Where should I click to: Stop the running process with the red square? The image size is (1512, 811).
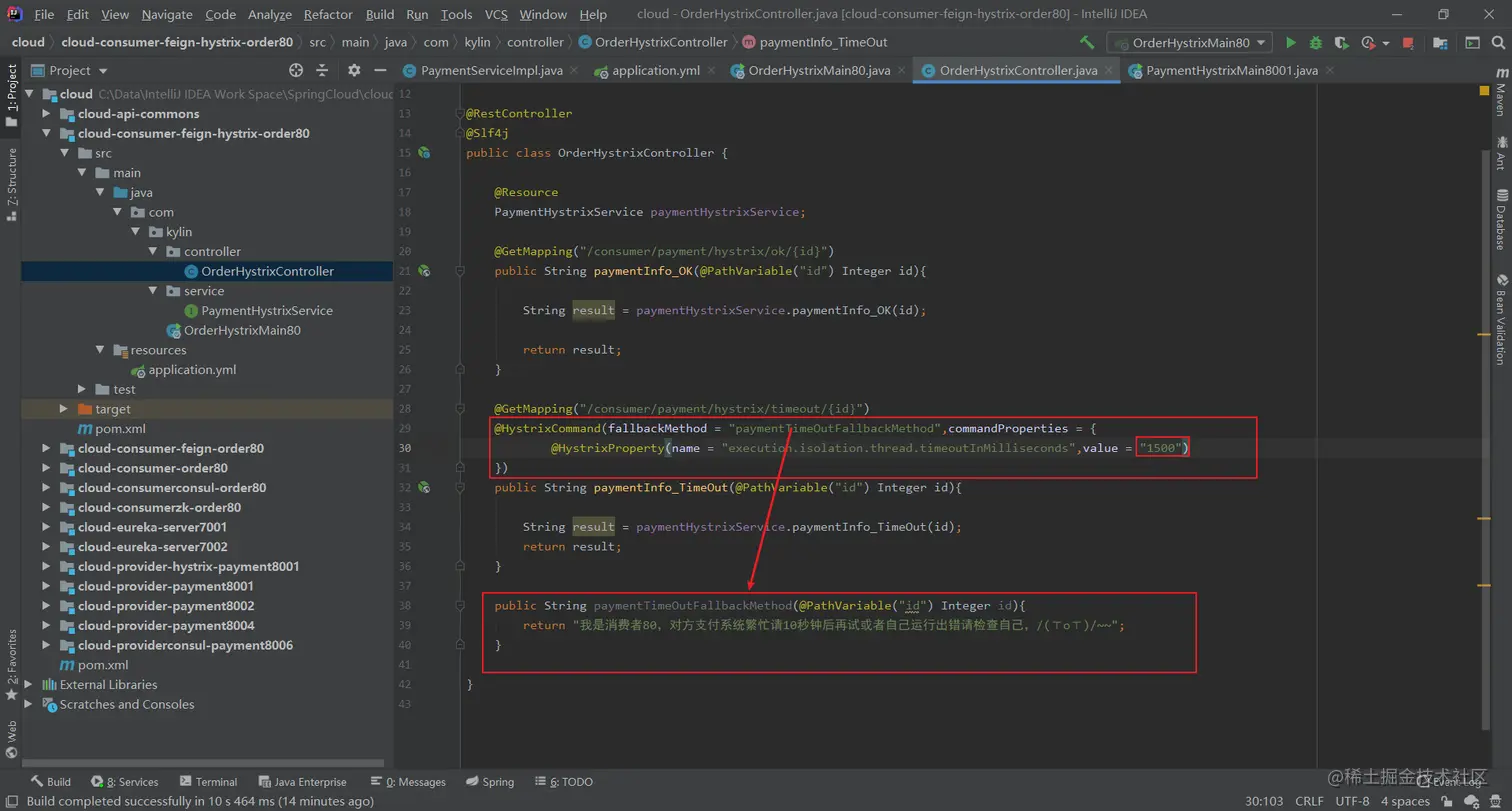tap(1408, 43)
